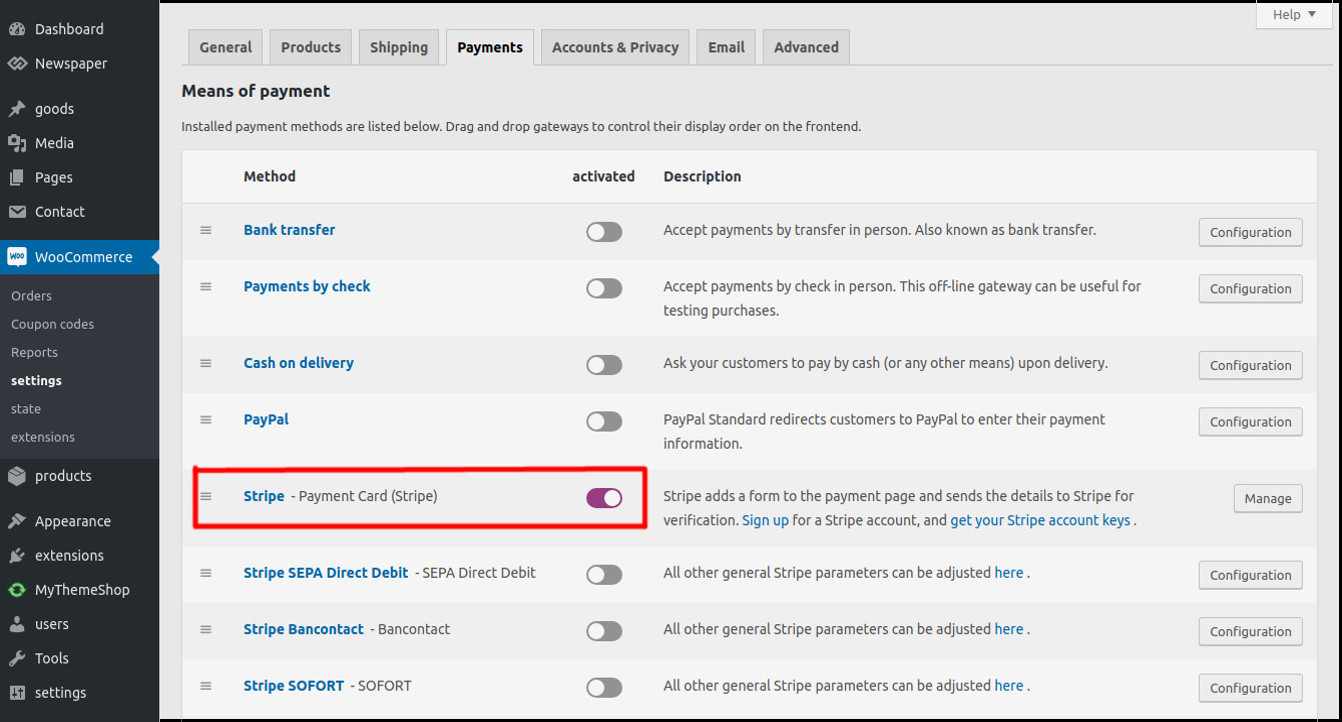Image resolution: width=1342 pixels, height=722 pixels.
Task: Open the Shipping tab
Action: click(x=399, y=47)
